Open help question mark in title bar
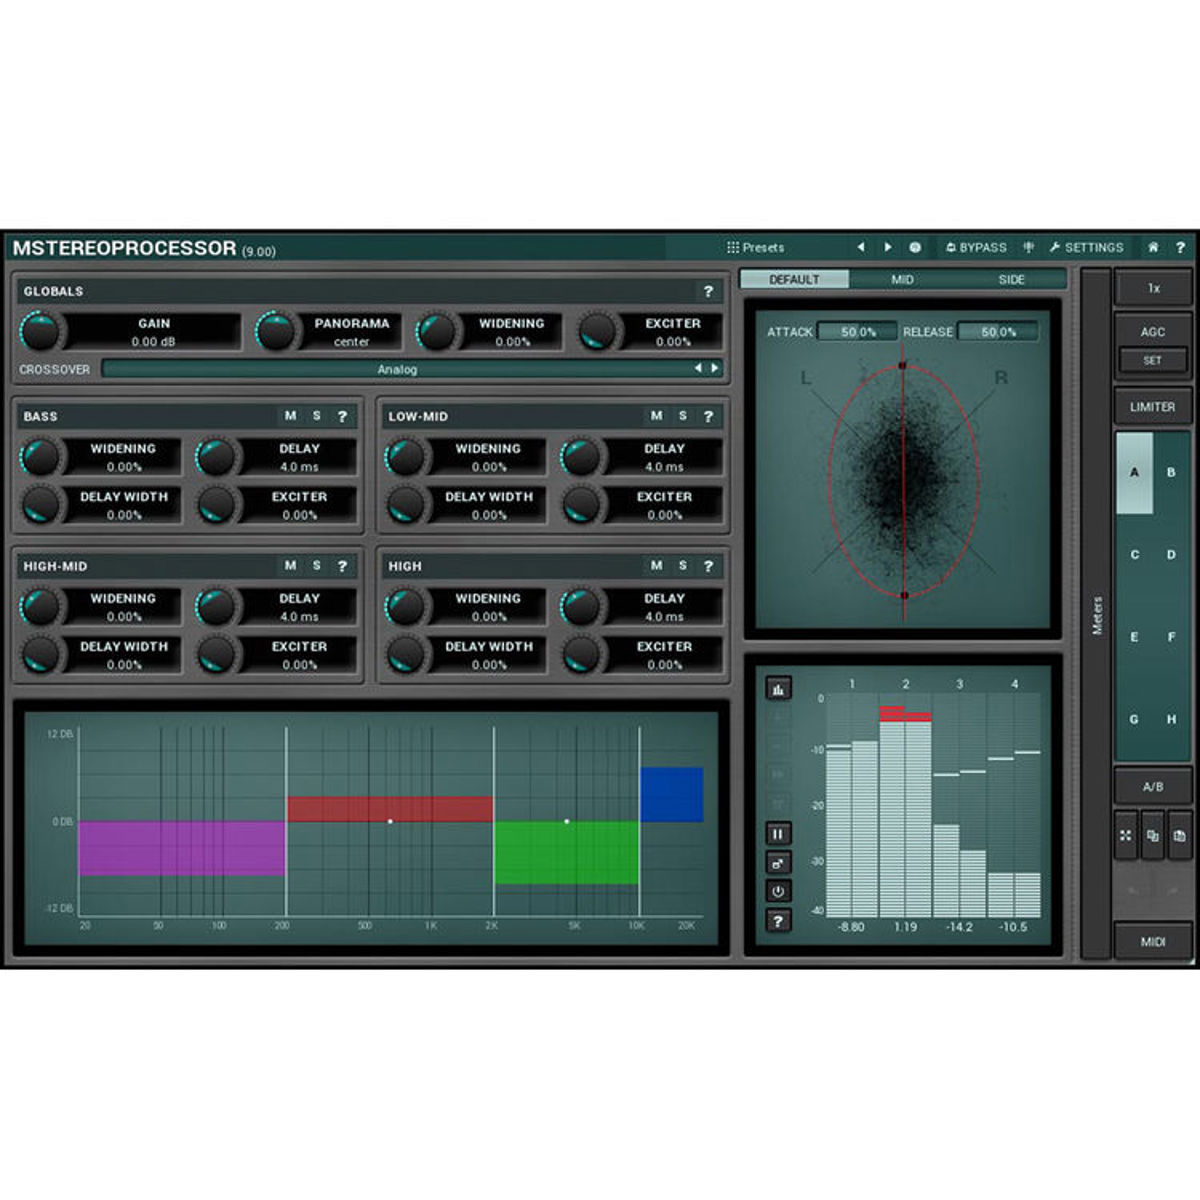Viewport: 1200px width, 1200px height. click(1180, 247)
